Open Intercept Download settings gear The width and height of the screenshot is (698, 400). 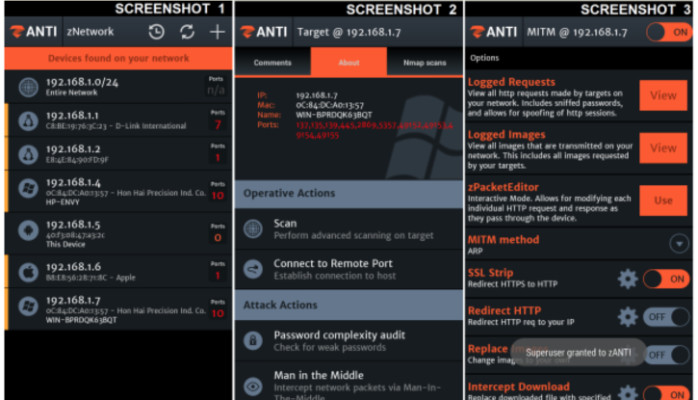(x=628, y=393)
